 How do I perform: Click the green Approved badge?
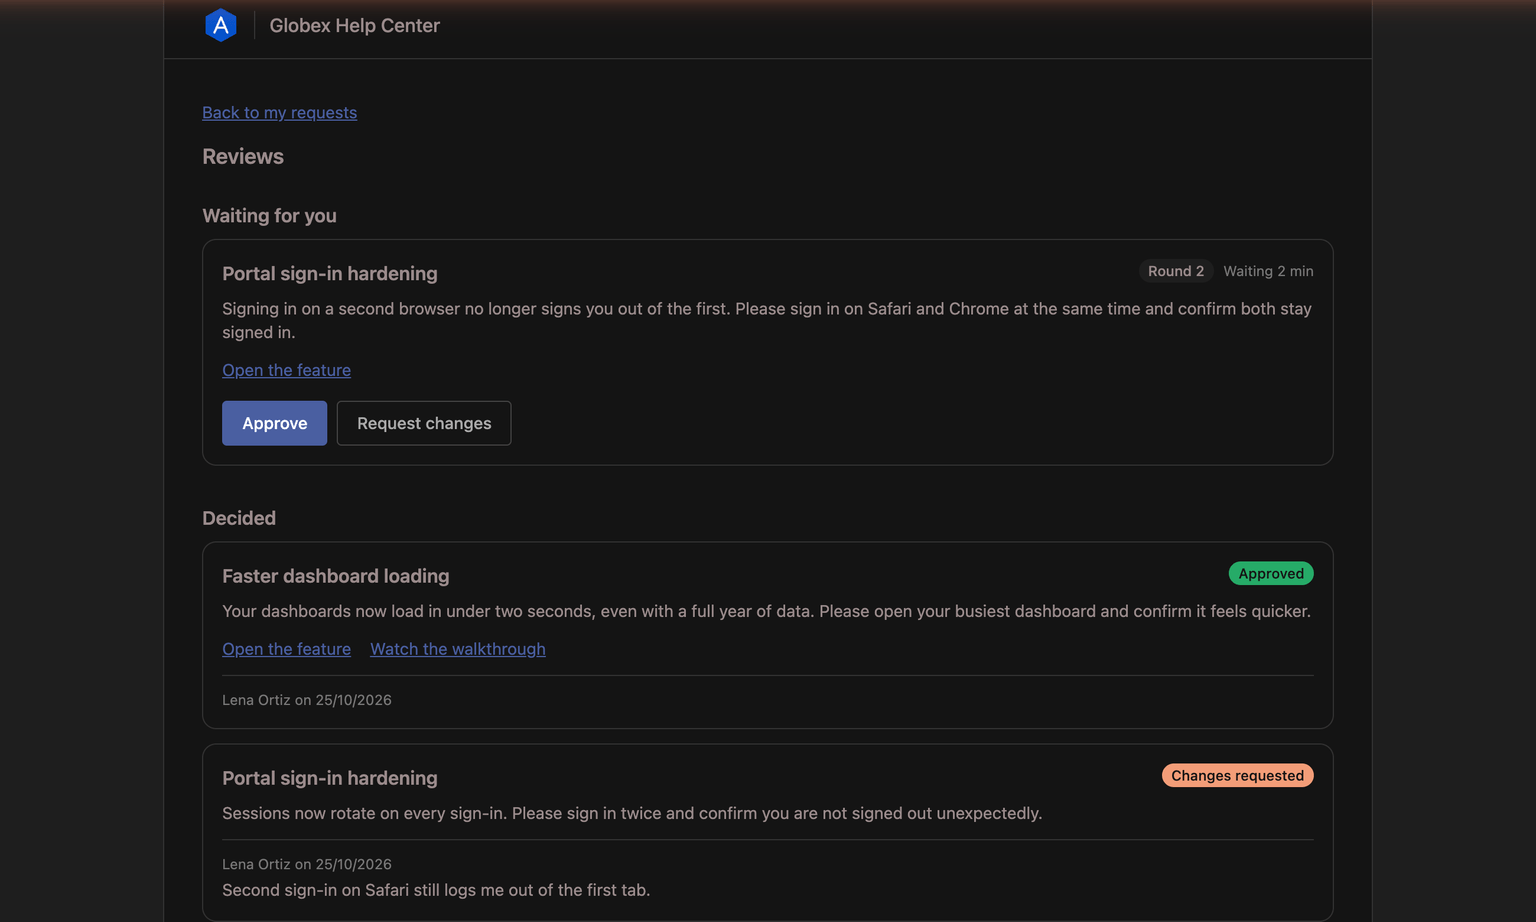(x=1271, y=573)
